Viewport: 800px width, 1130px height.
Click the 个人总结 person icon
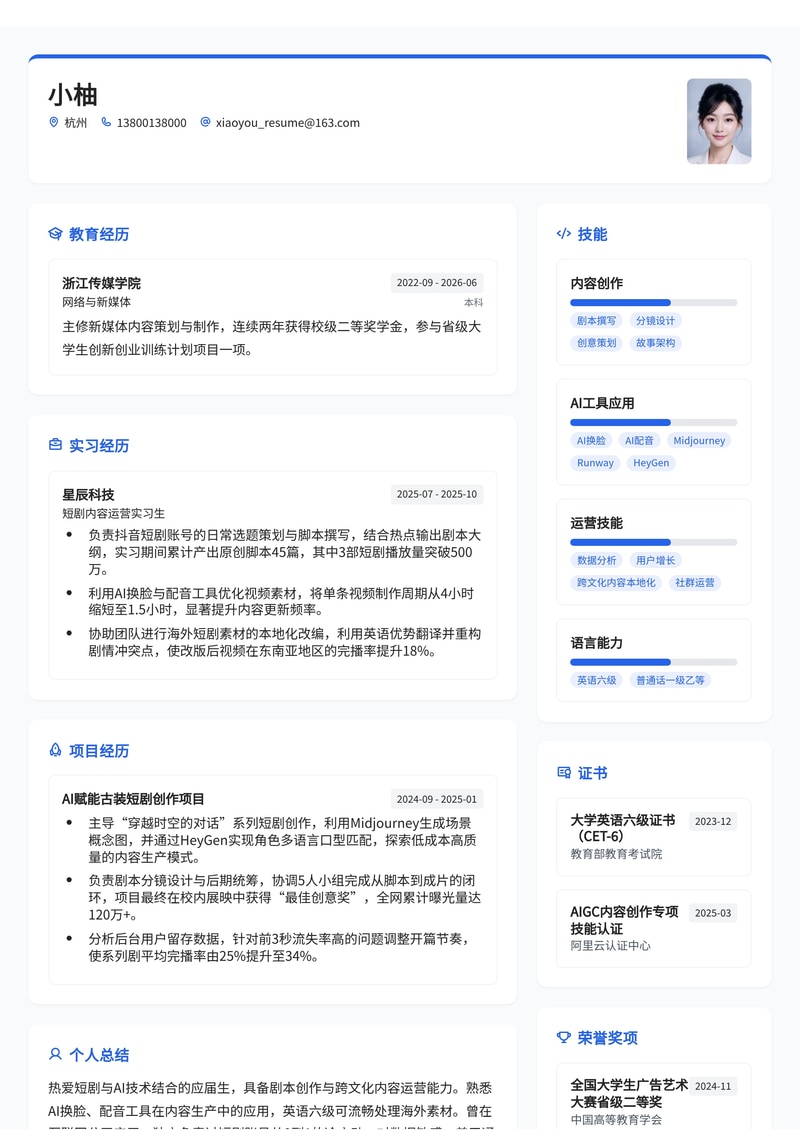tap(54, 1055)
